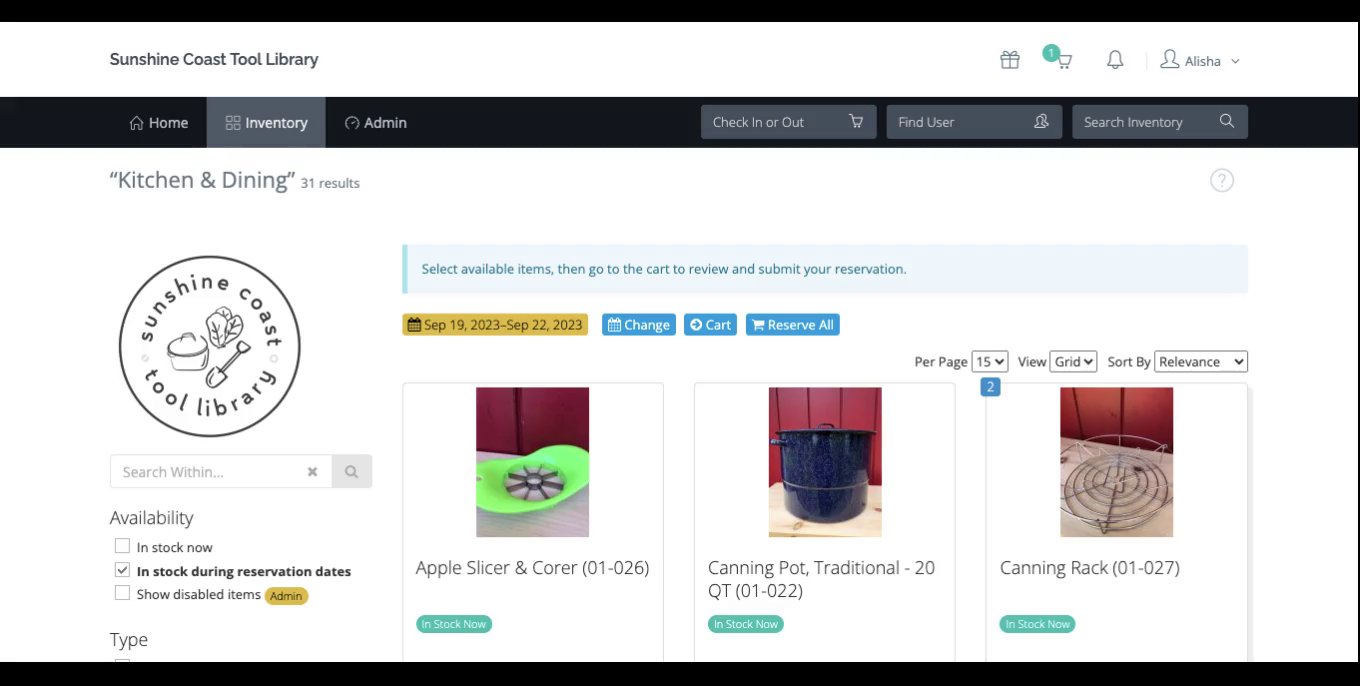This screenshot has height=686, width=1360.
Task: Open the gift icon in the header
Action: [1009, 60]
